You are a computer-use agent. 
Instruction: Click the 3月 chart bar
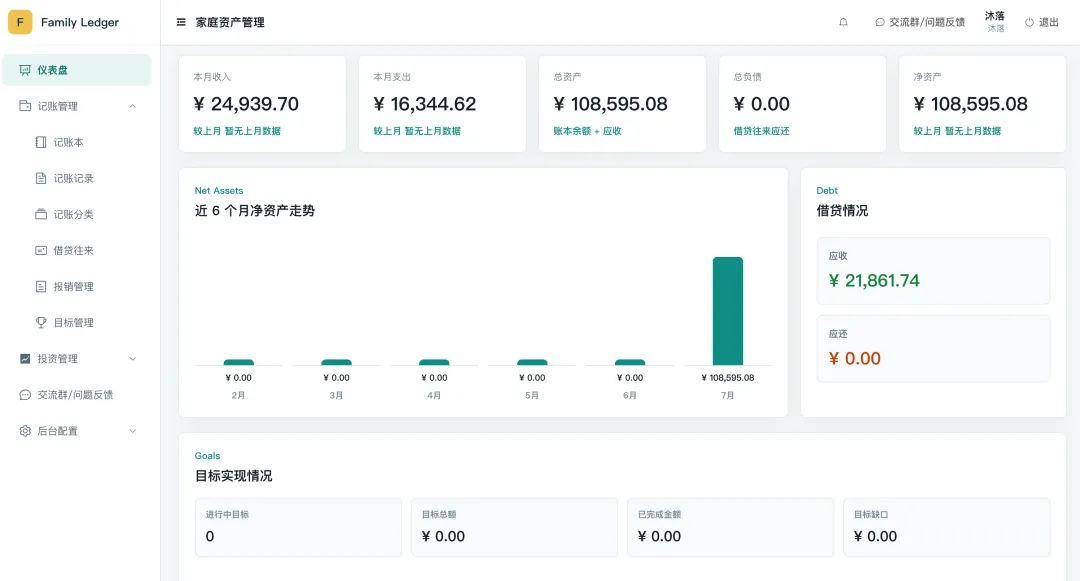[x=337, y=362]
